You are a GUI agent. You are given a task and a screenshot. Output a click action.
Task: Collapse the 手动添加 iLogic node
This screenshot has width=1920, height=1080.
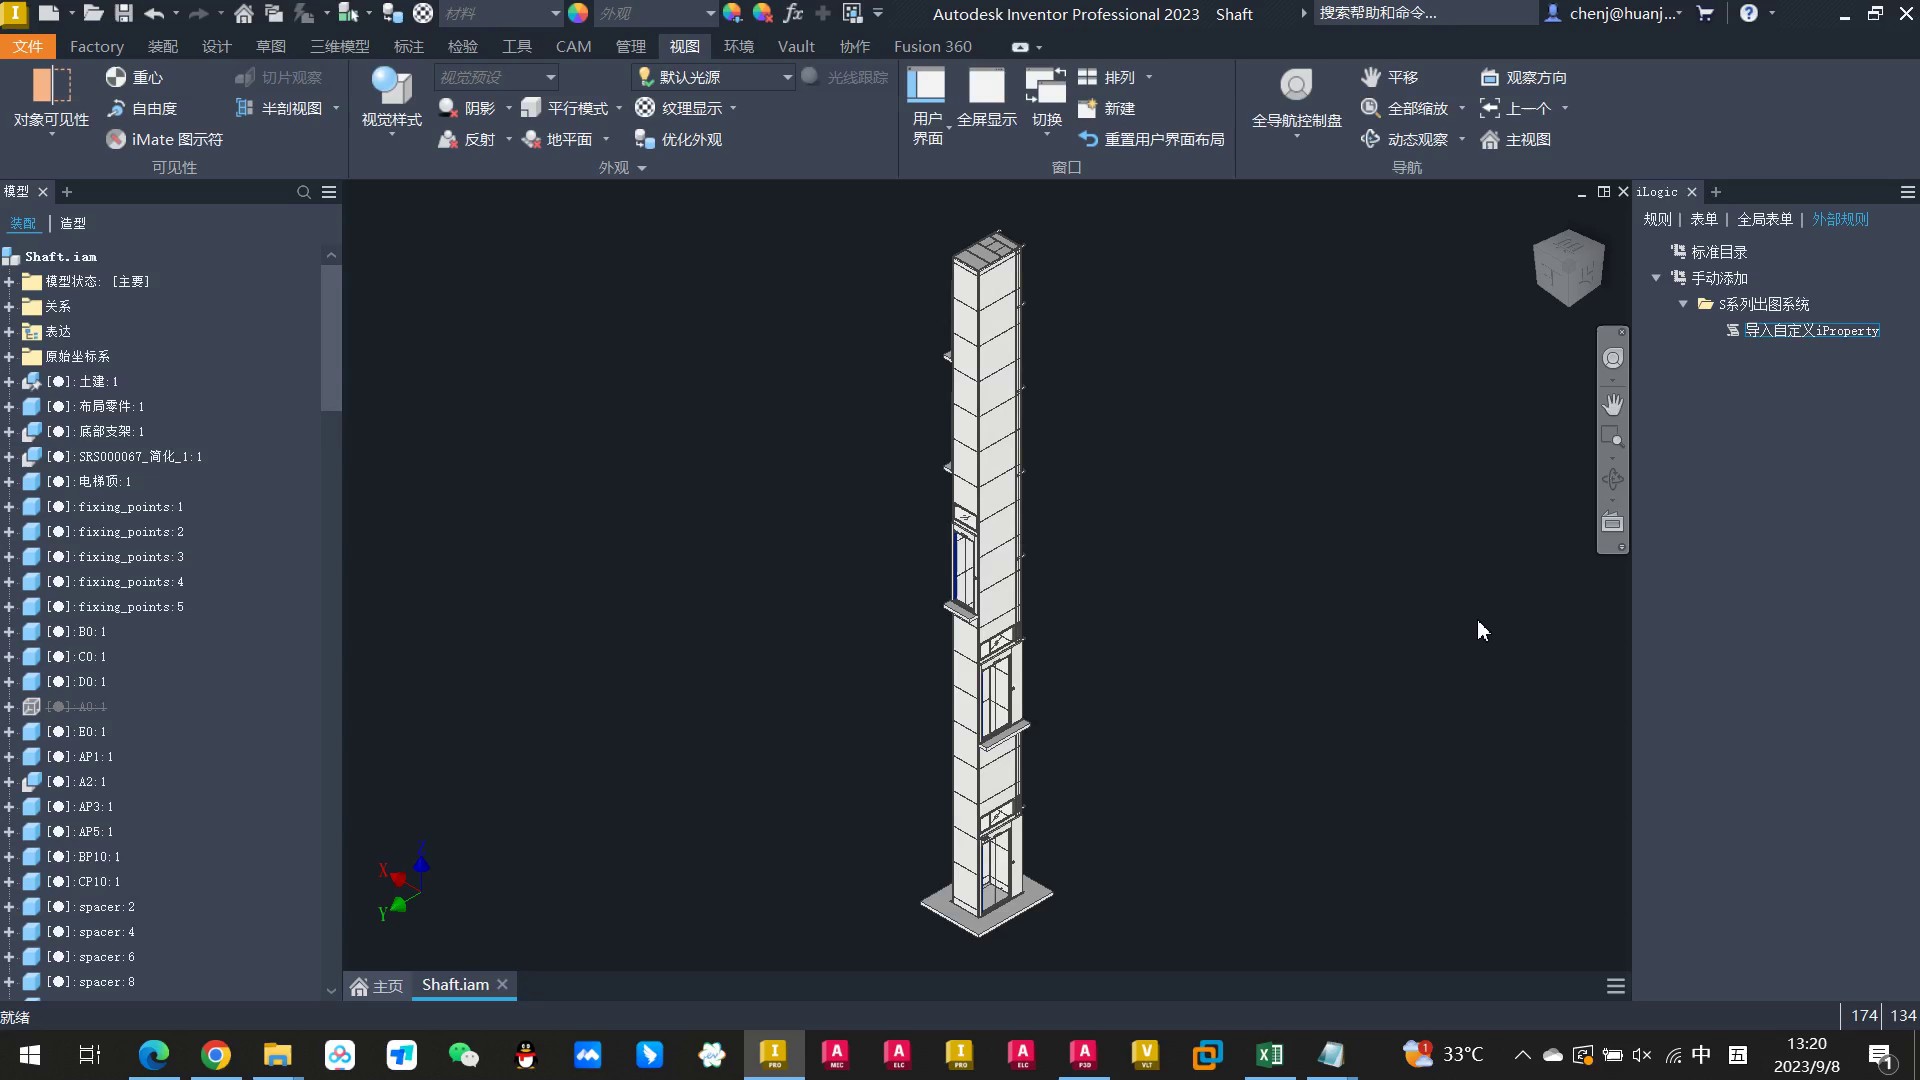click(x=1656, y=278)
